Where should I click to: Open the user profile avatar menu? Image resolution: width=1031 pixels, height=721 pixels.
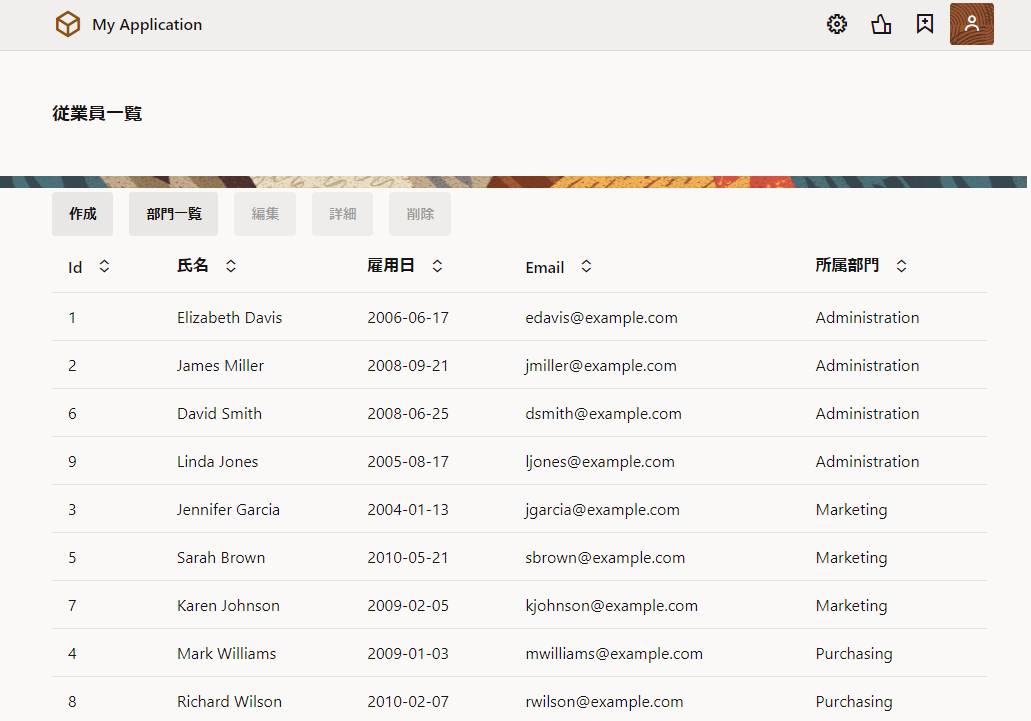[x=971, y=25]
